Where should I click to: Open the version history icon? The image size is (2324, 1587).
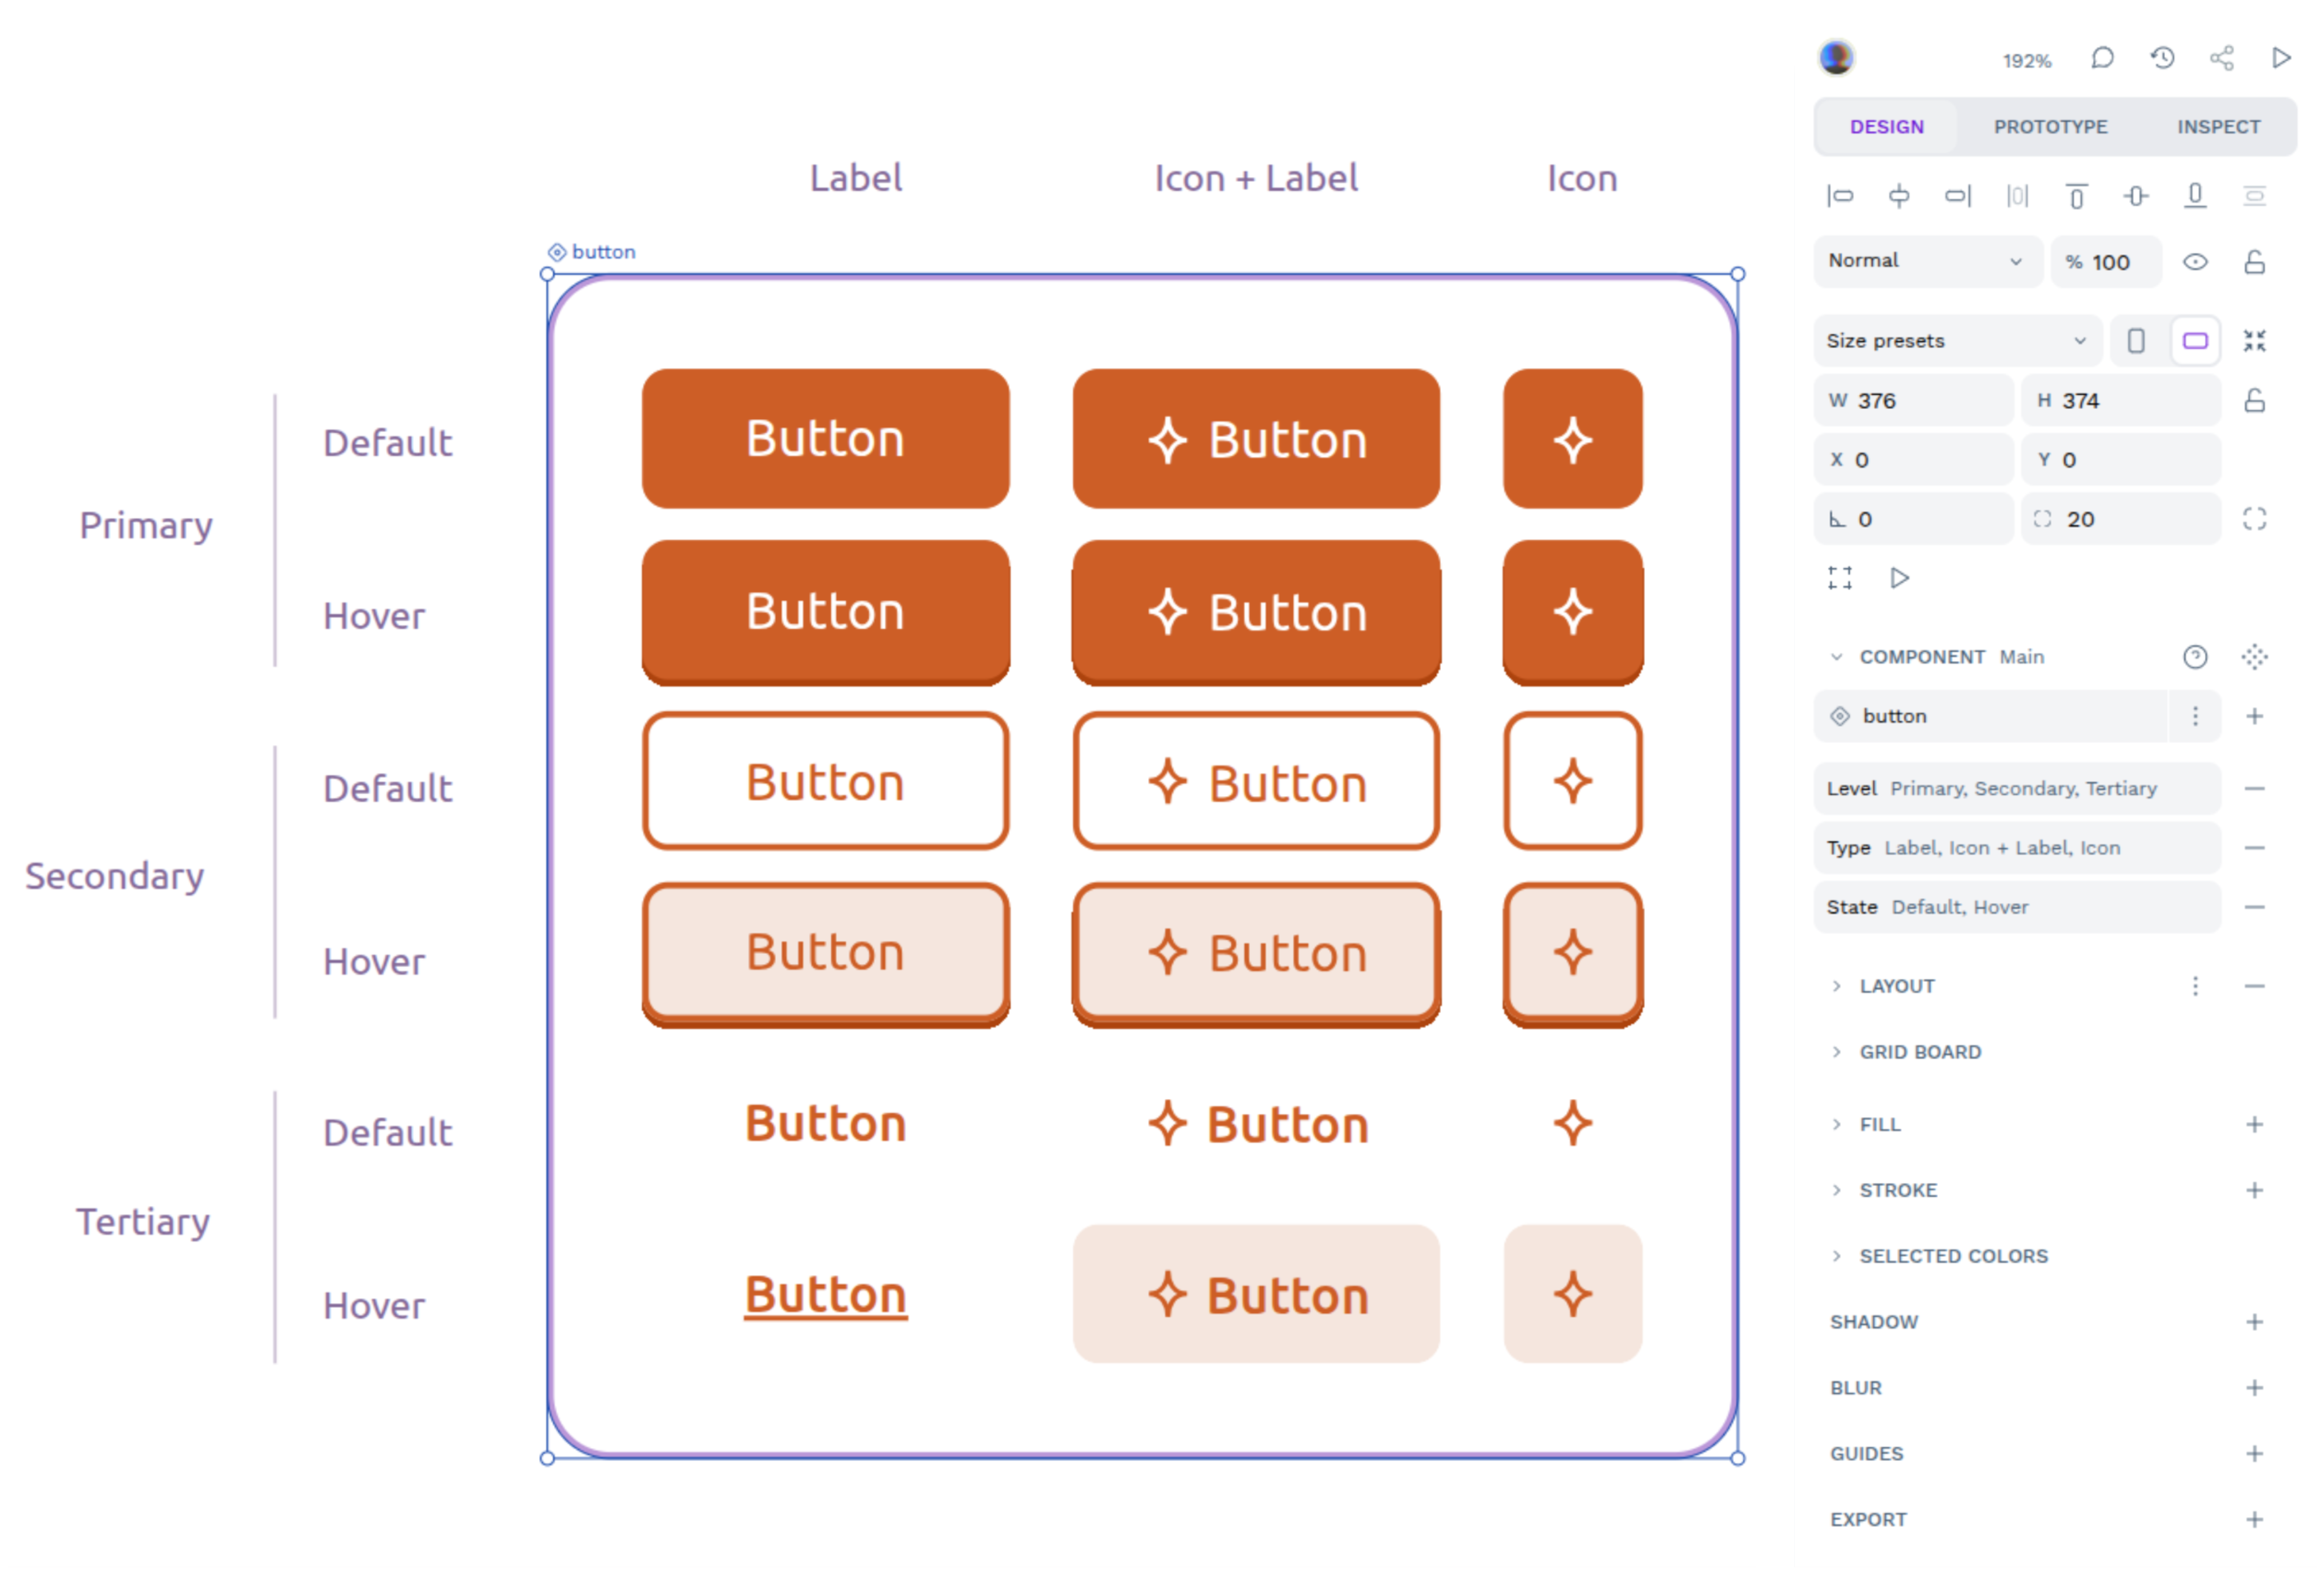pyautogui.click(x=2162, y=58)
